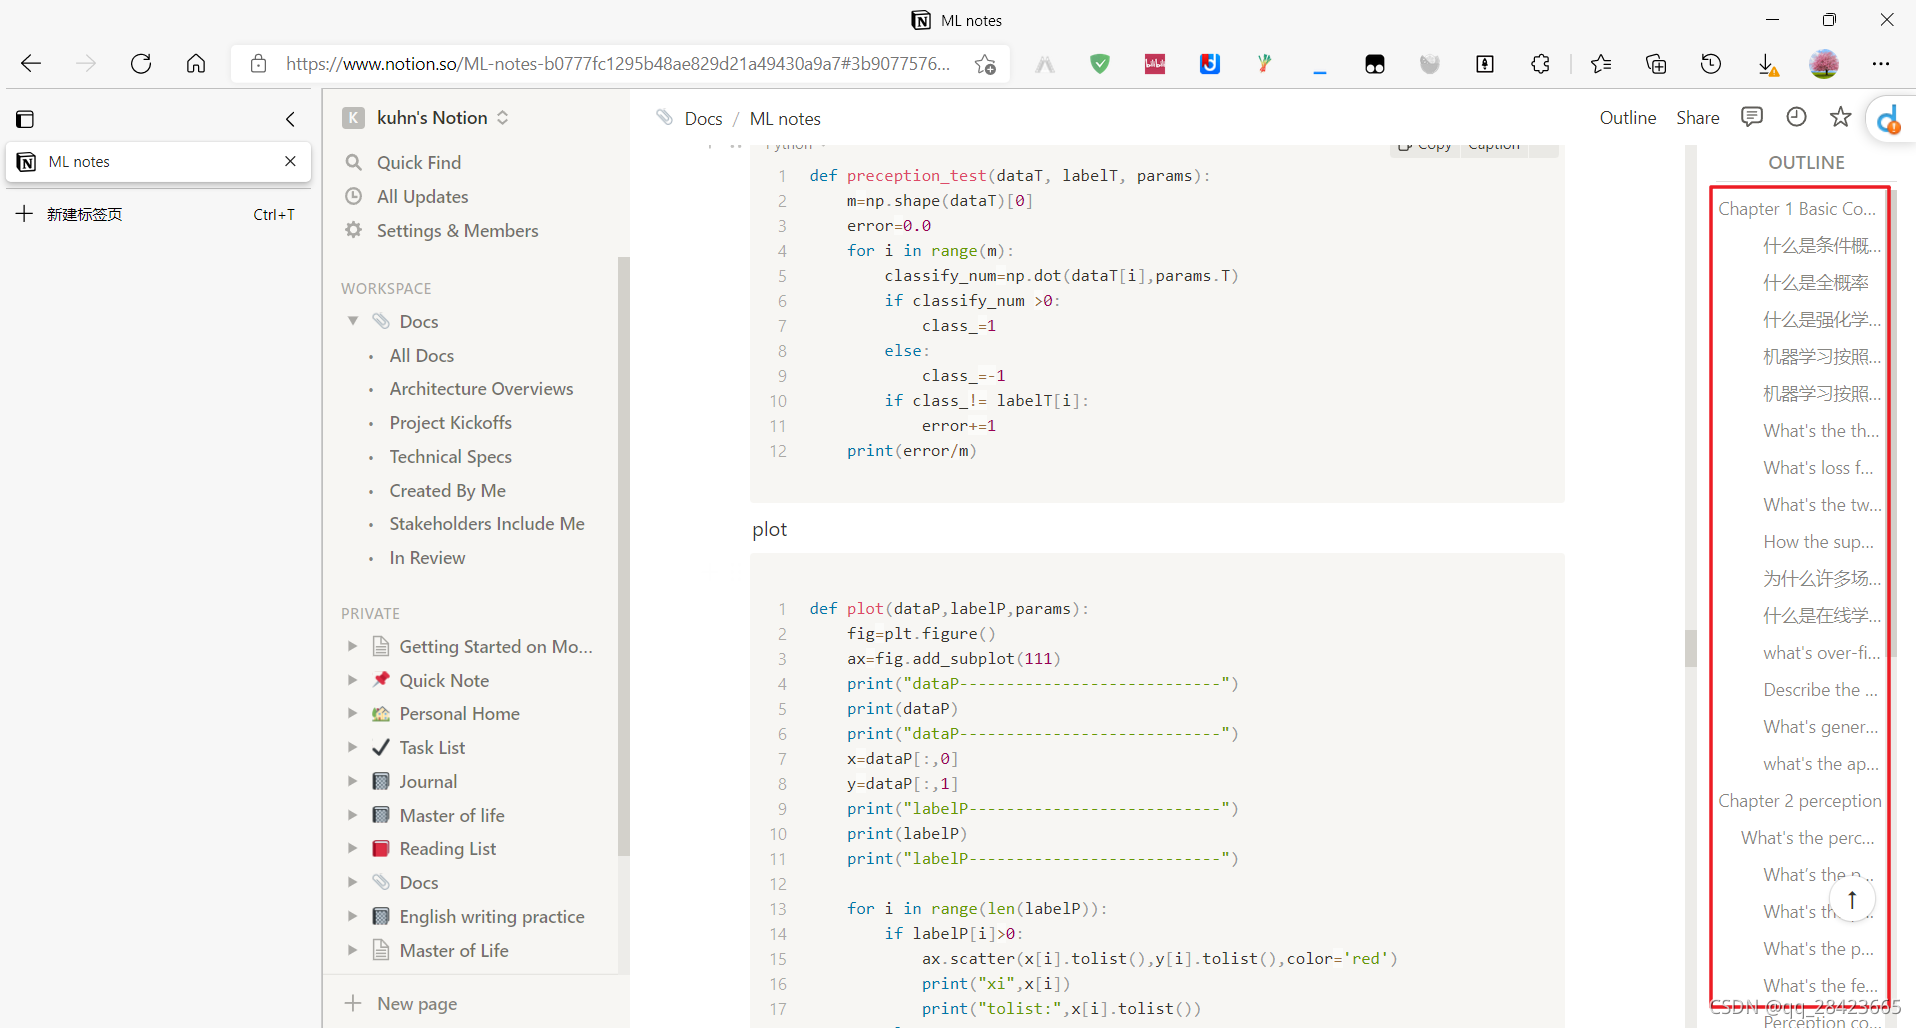Expand English writing practice page
Screen dimensions: 1916x1028
352,916
